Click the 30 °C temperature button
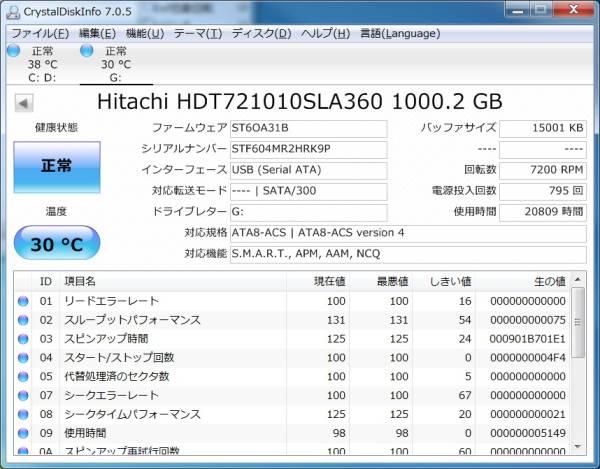Image resolution: width=600 pixels, height=469 pixels. click(57, 243)
